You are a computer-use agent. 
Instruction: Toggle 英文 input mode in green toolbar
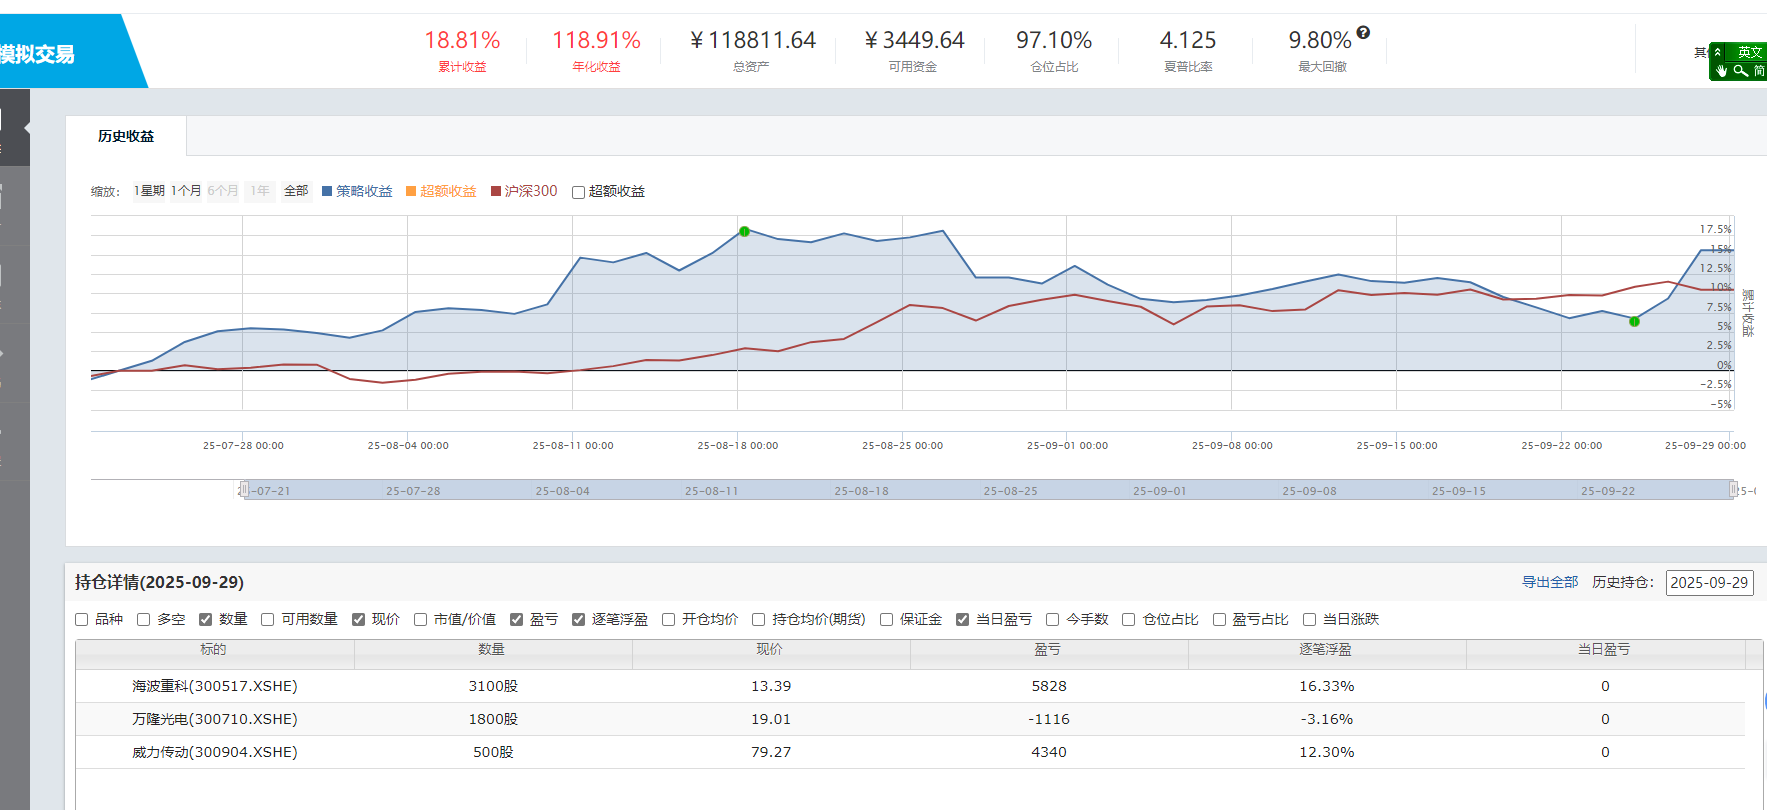1749,52
